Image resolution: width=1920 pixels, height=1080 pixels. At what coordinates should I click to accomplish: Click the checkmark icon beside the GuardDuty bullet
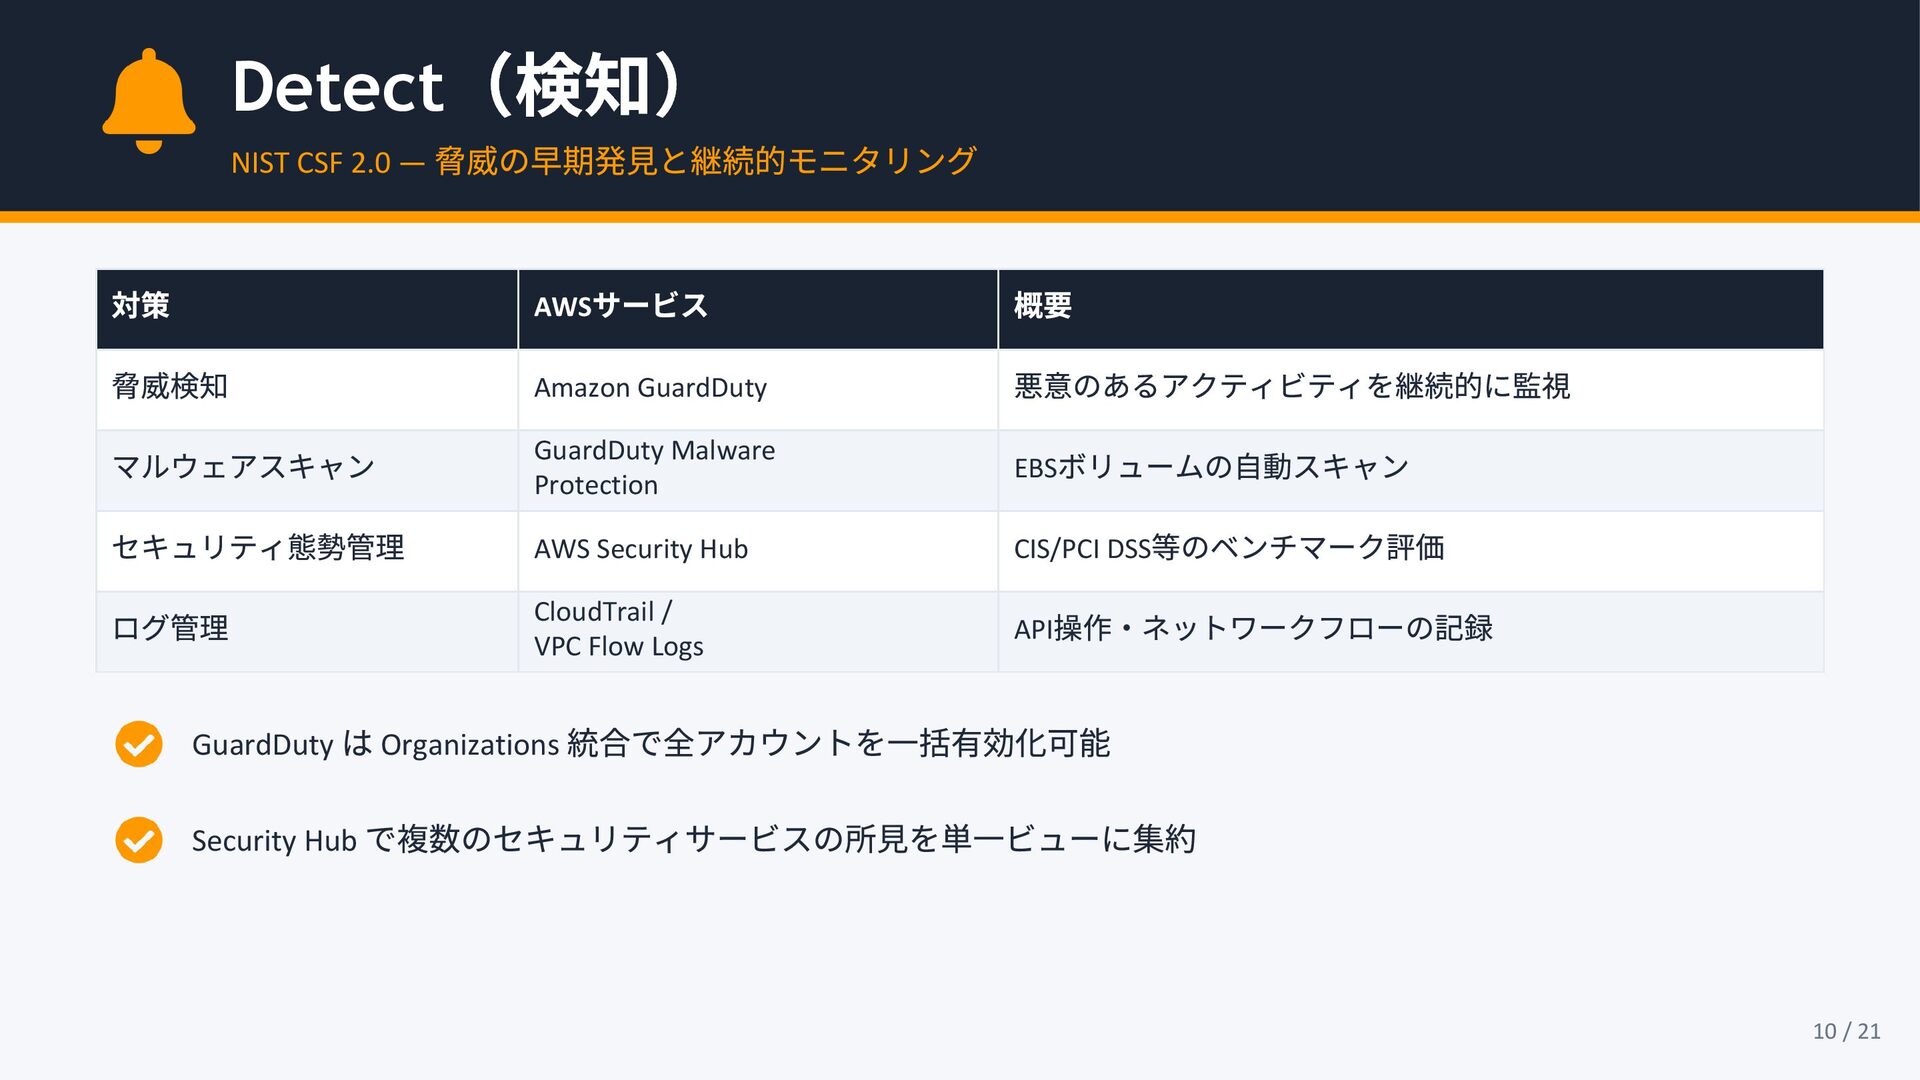(139, 744)
